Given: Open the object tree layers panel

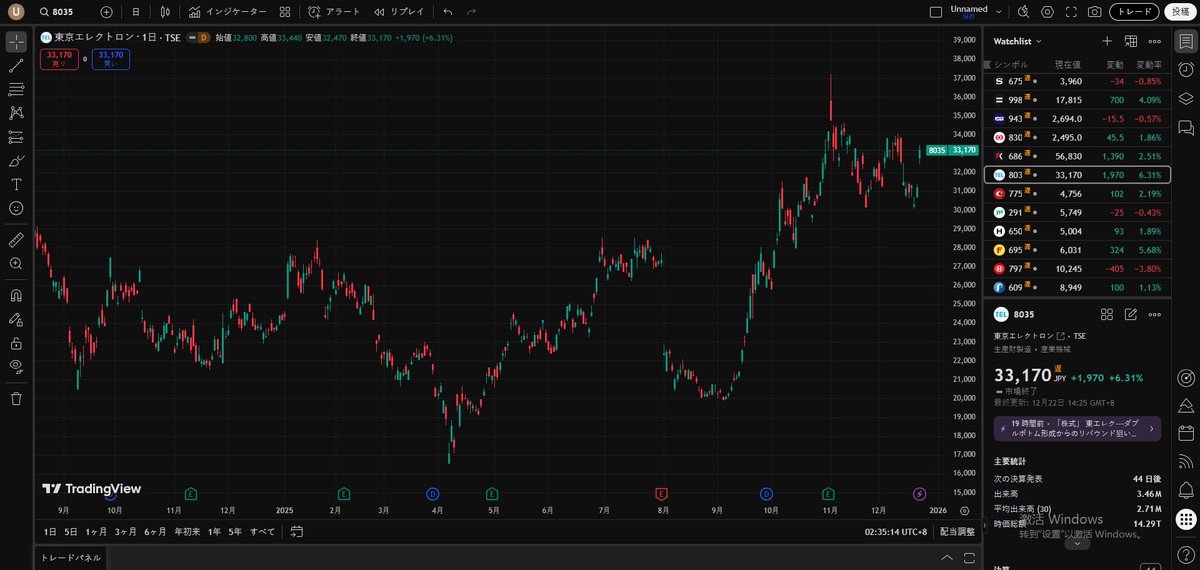Looking at the screenshot, I should pyautogui.click(x=1186, y=98).
